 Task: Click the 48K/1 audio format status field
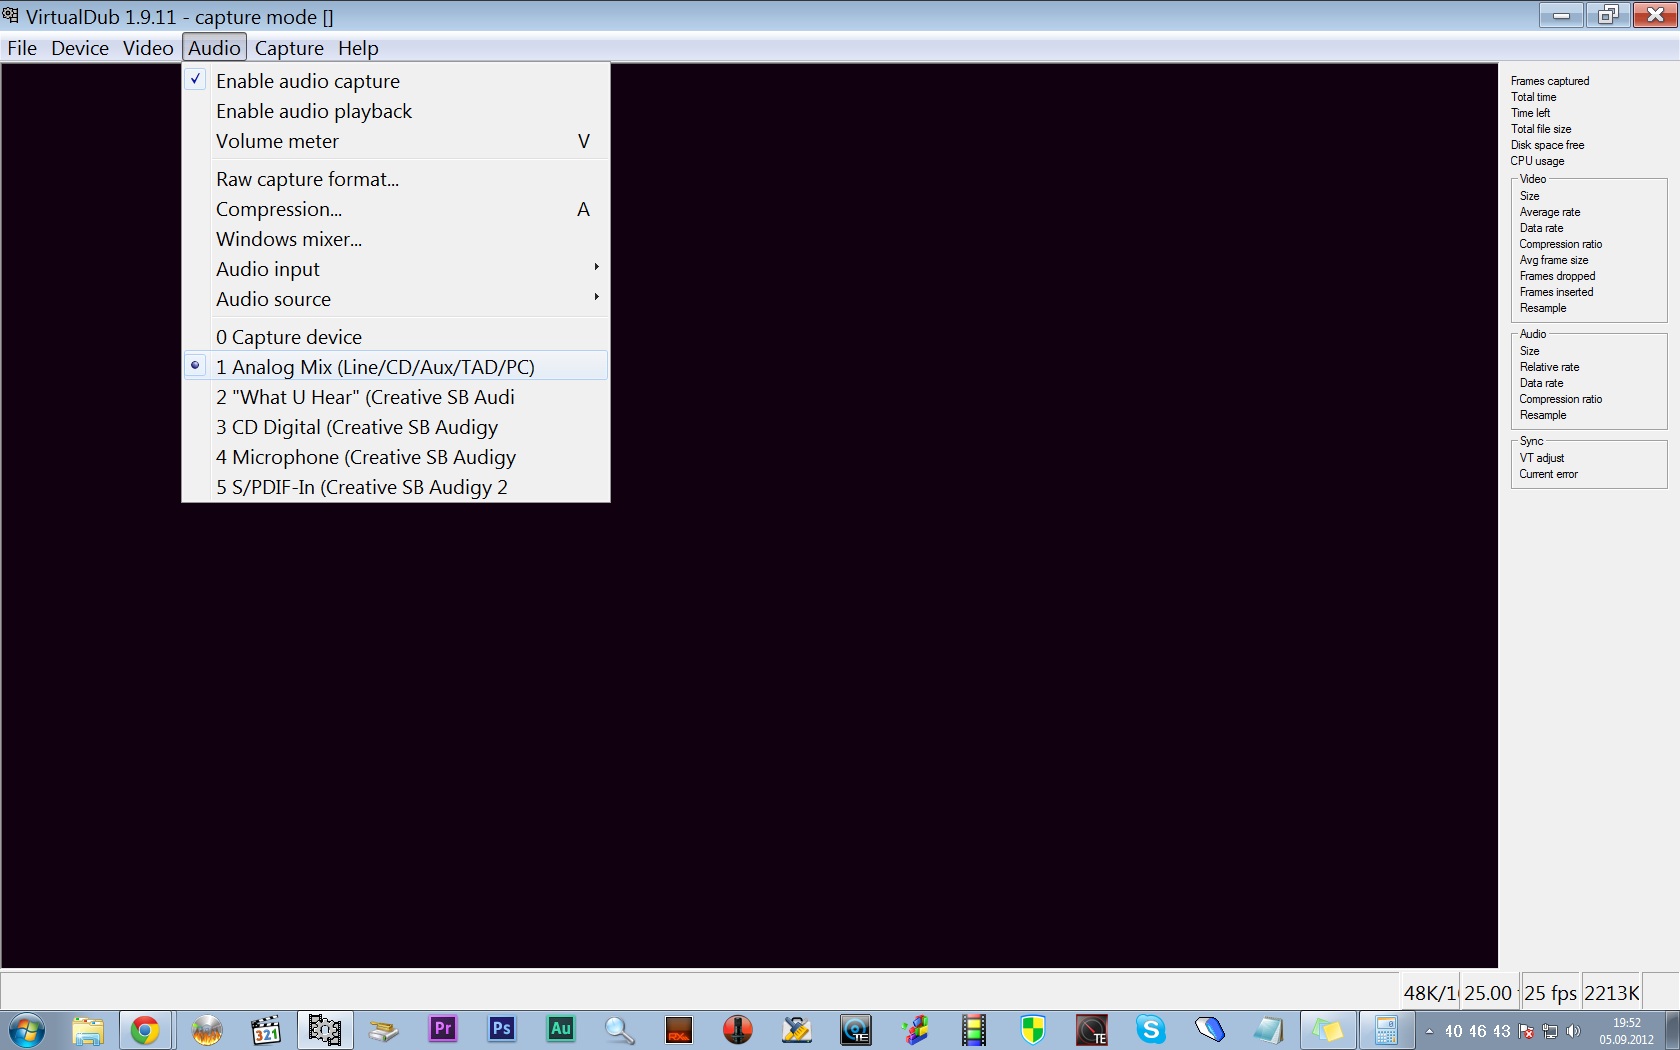tap(1429, 993)
